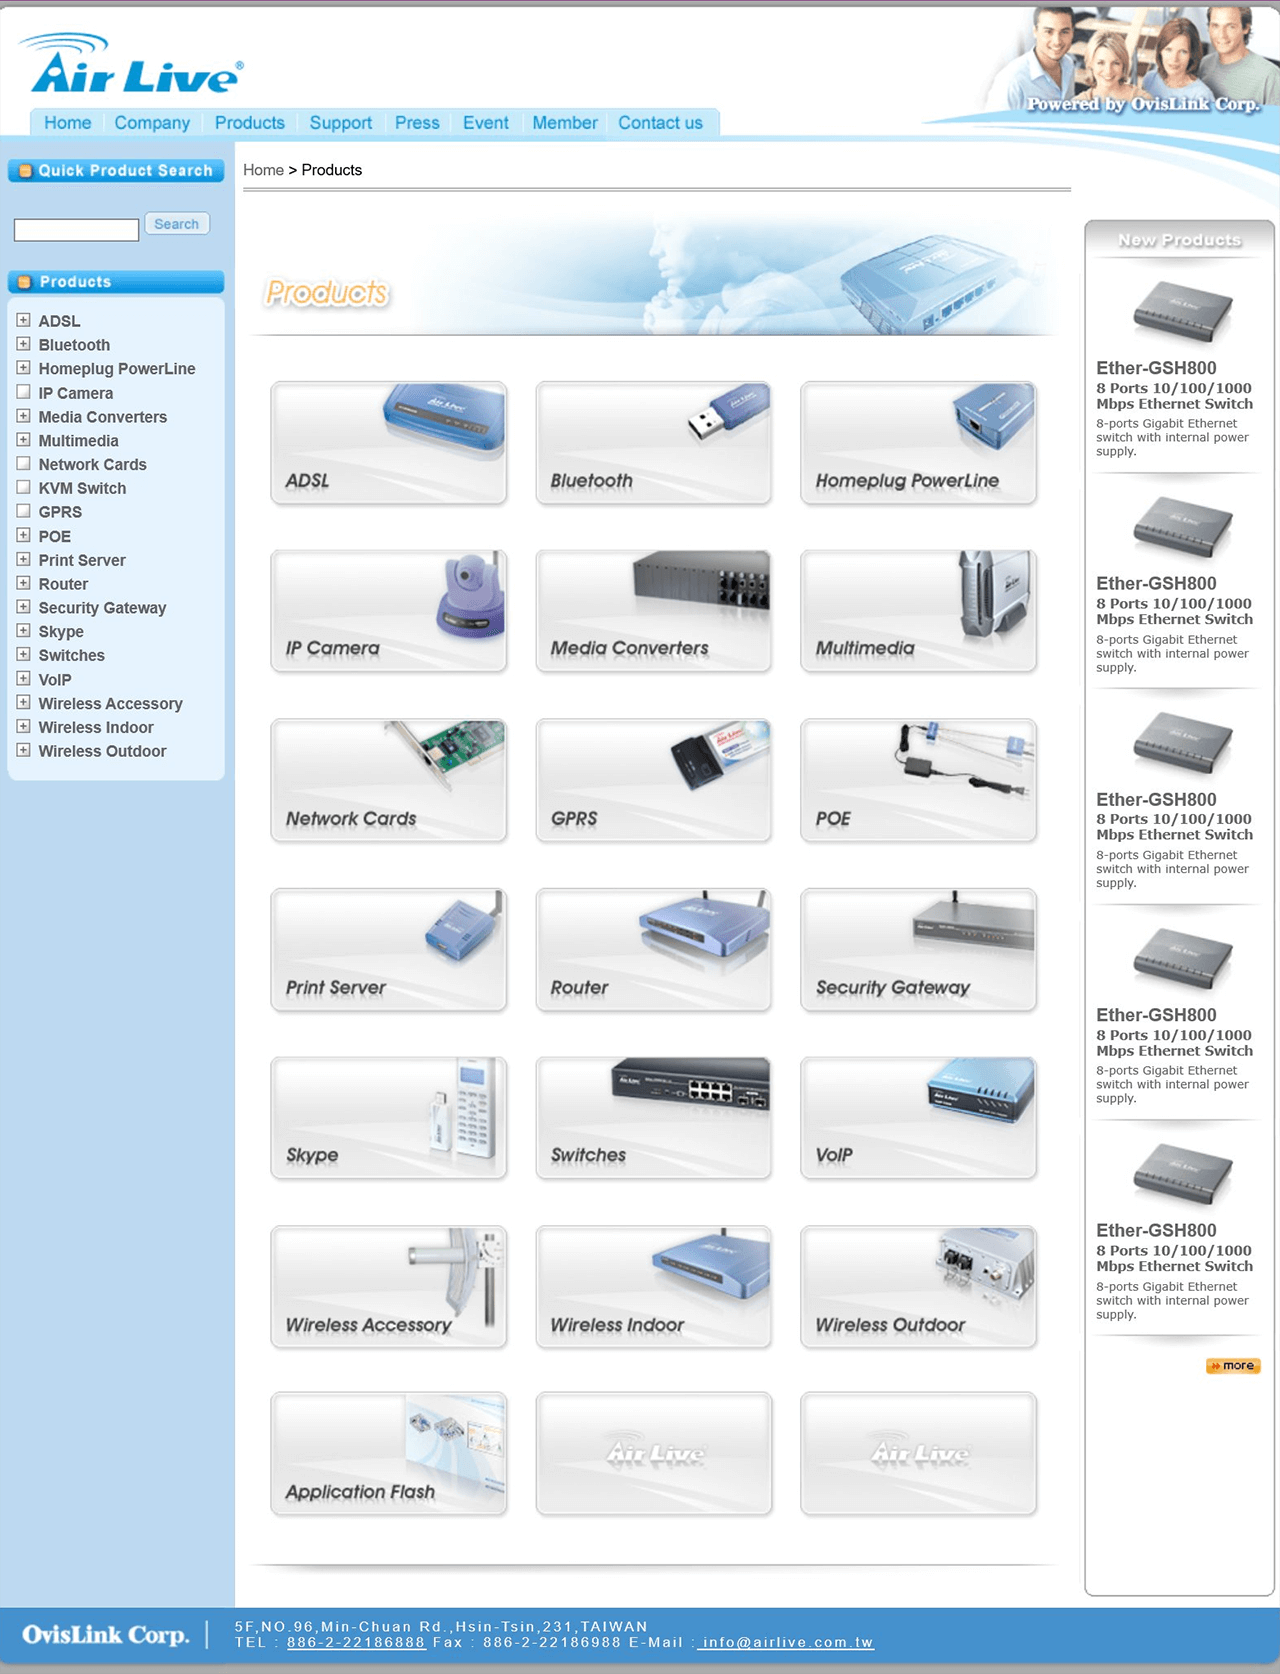
Task: Expand the Homeplug PowerLine tree node
Action: coord(23,368)
